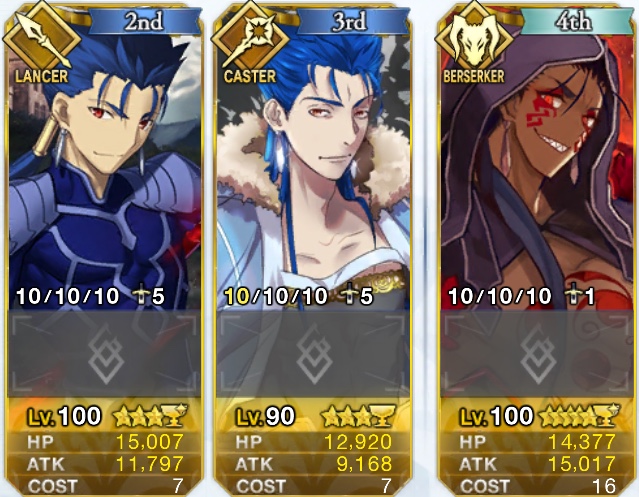Click the grail icon beside Lancer's stars
Viewport: 639px width, 497px height.
point(174,416)
